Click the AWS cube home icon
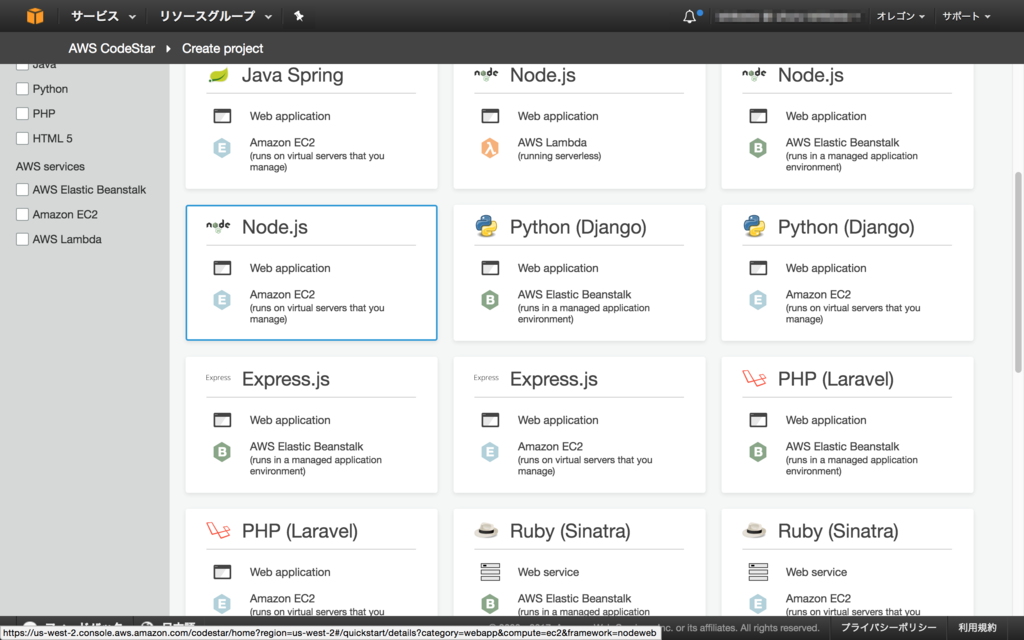Image resolution: width=1024 pixels, height=640 pixels. click(35, 16)
